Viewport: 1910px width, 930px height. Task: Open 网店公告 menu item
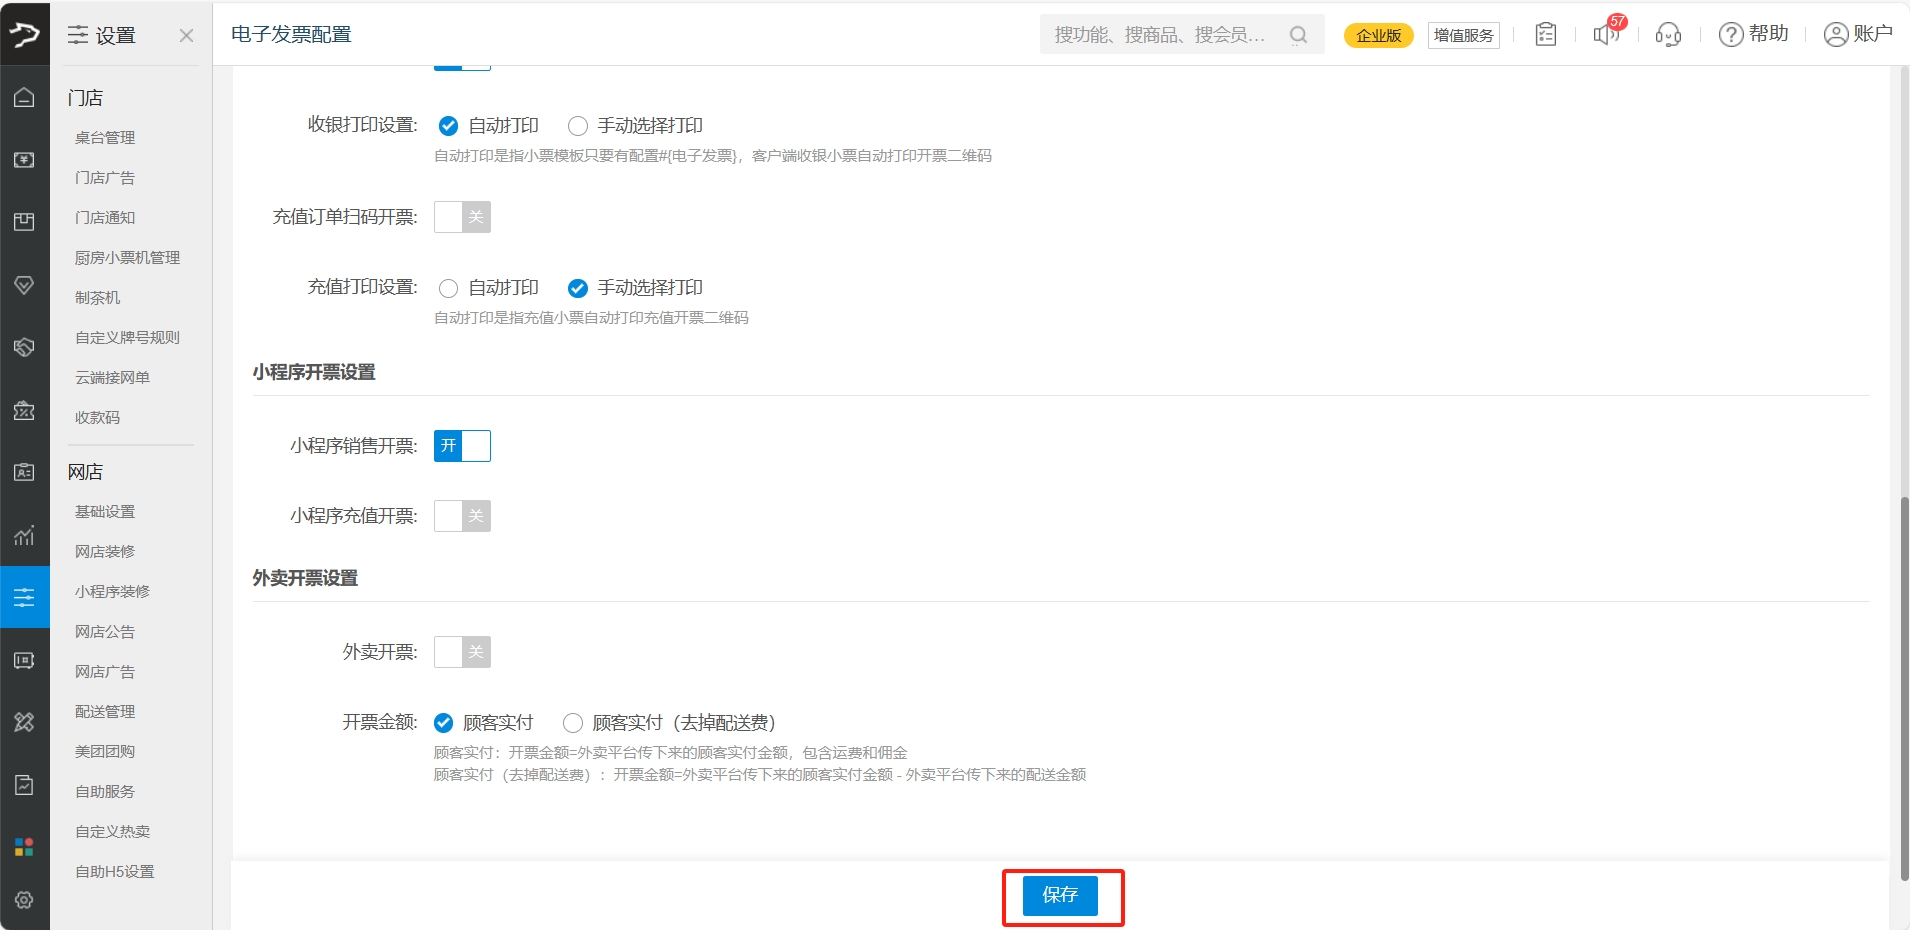point(105,632)
